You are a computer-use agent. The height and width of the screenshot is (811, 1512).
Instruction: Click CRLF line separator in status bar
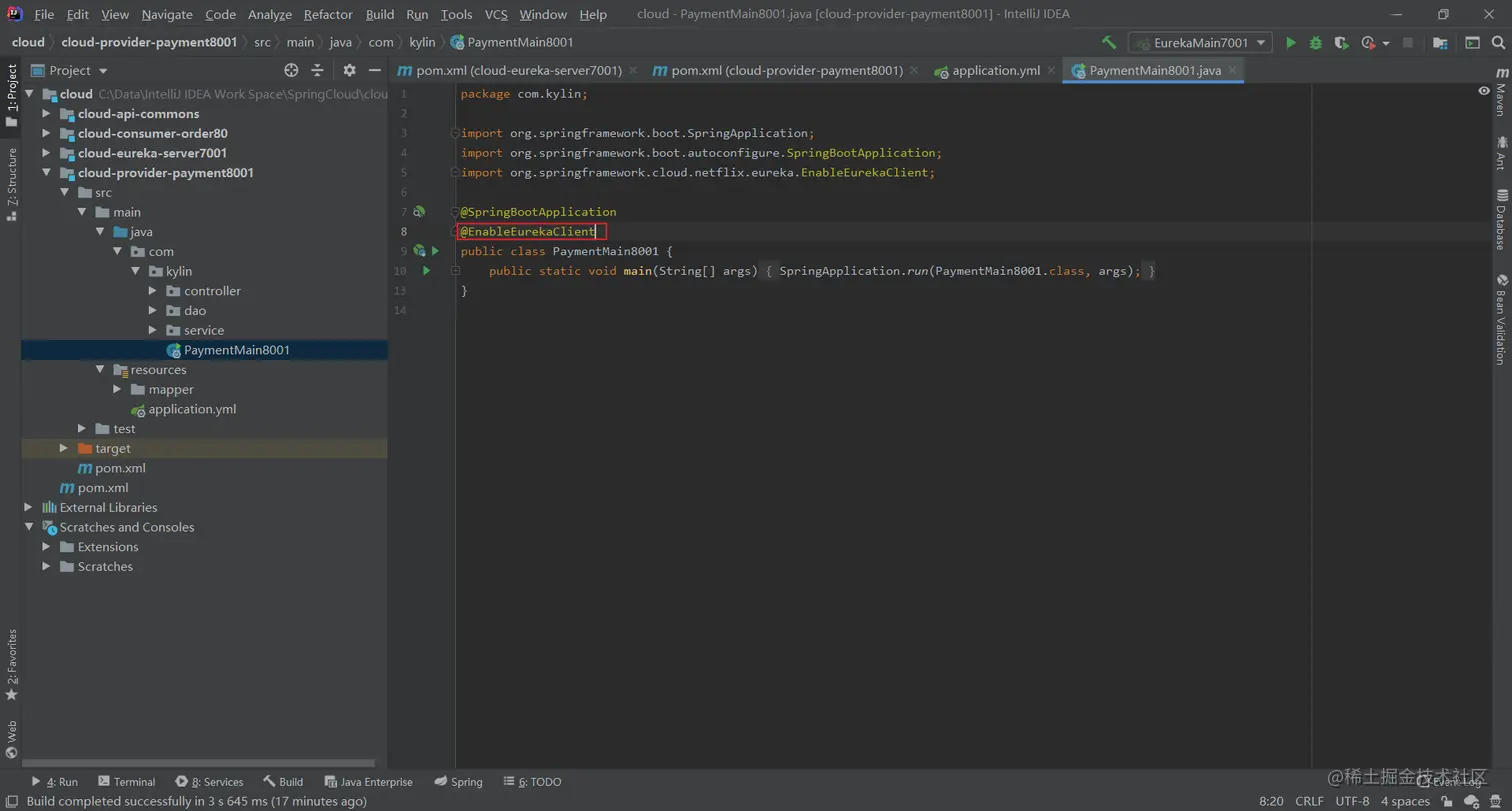coord(1309,801)
